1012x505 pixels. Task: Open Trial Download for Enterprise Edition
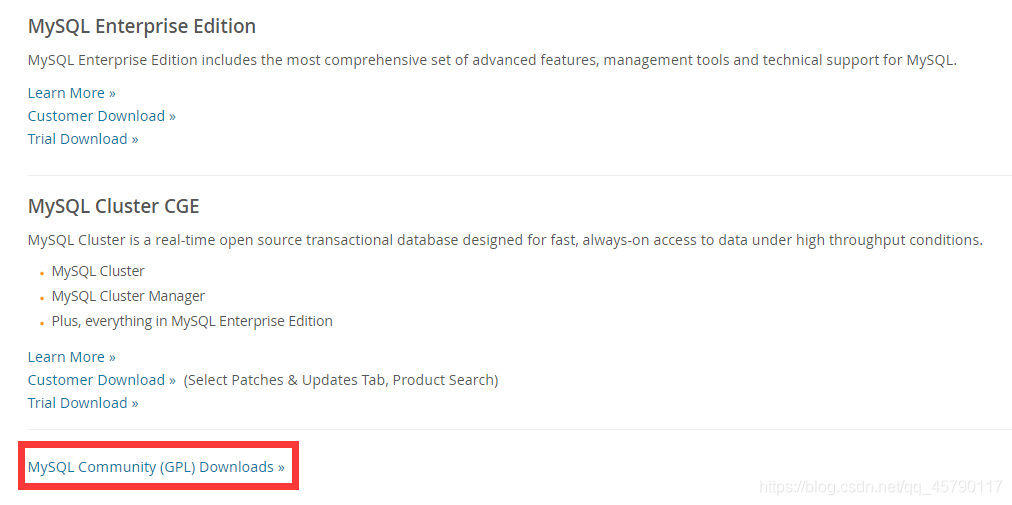click(83, 139)
